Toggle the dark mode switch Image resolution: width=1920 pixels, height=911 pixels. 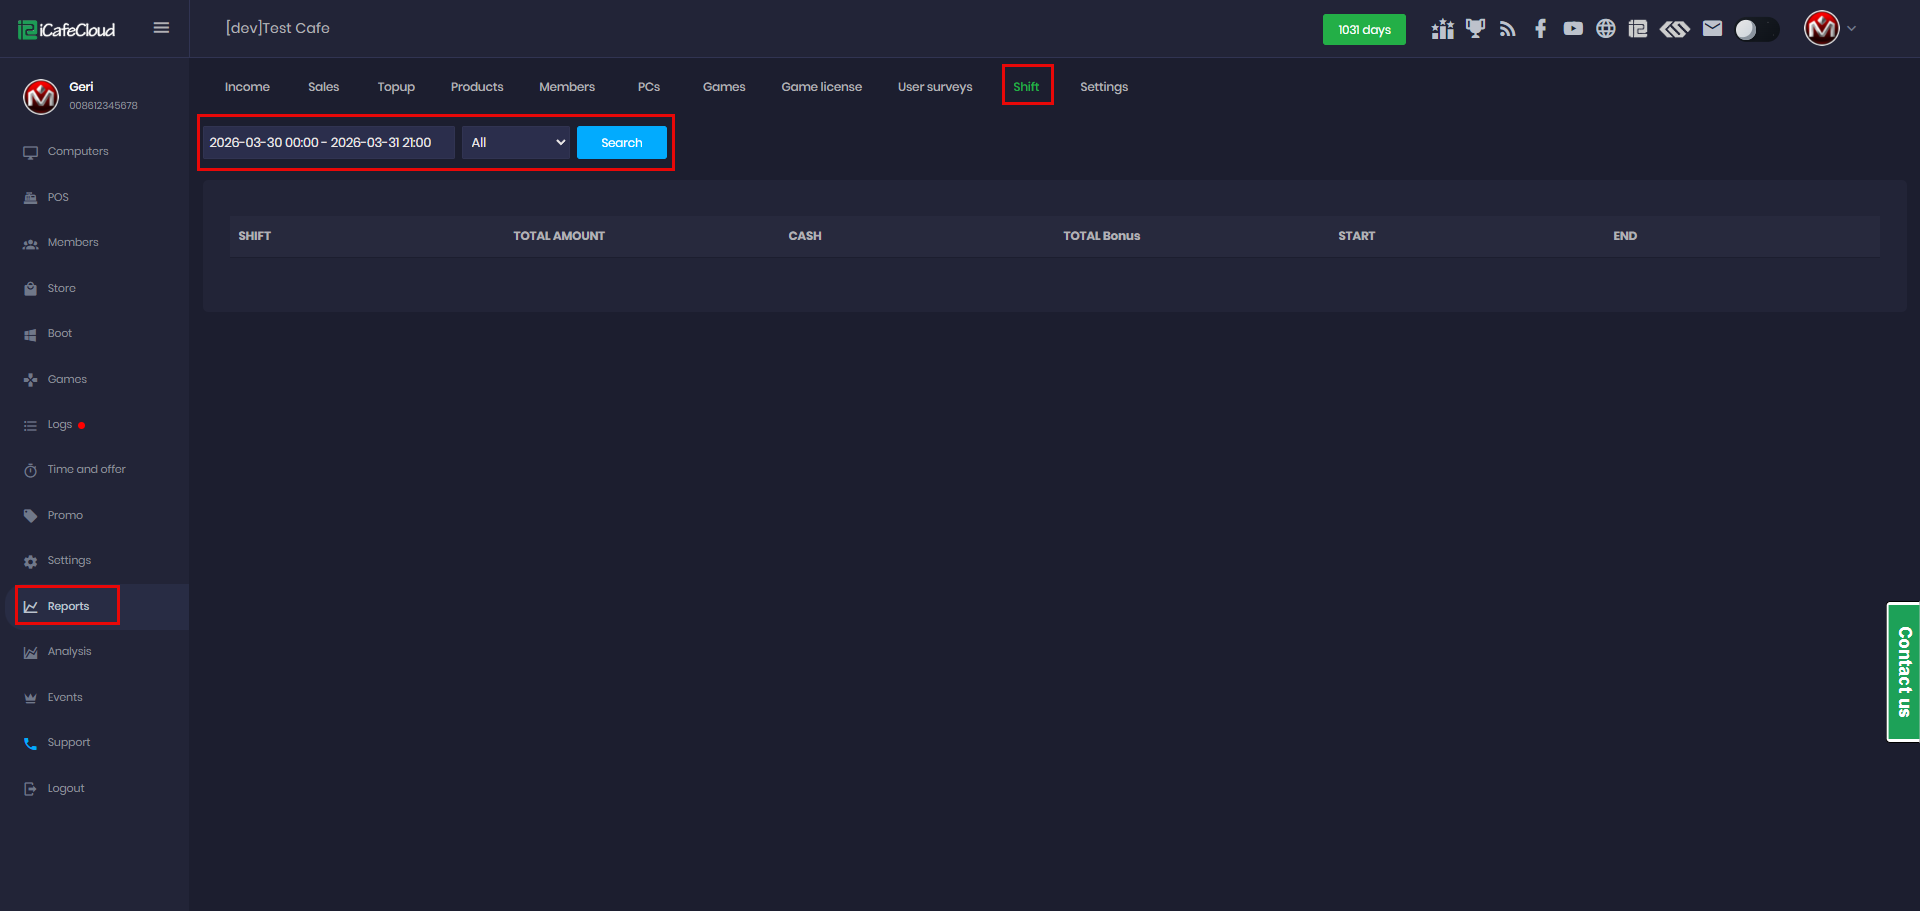[1756, 30]
